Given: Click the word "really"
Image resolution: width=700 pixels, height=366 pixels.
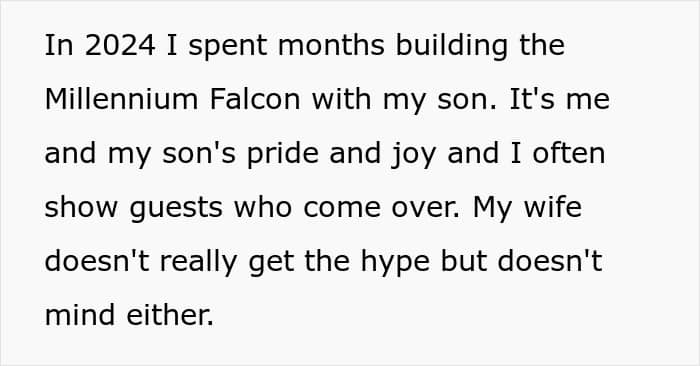Looking at the screenshot, I should 198,263.
